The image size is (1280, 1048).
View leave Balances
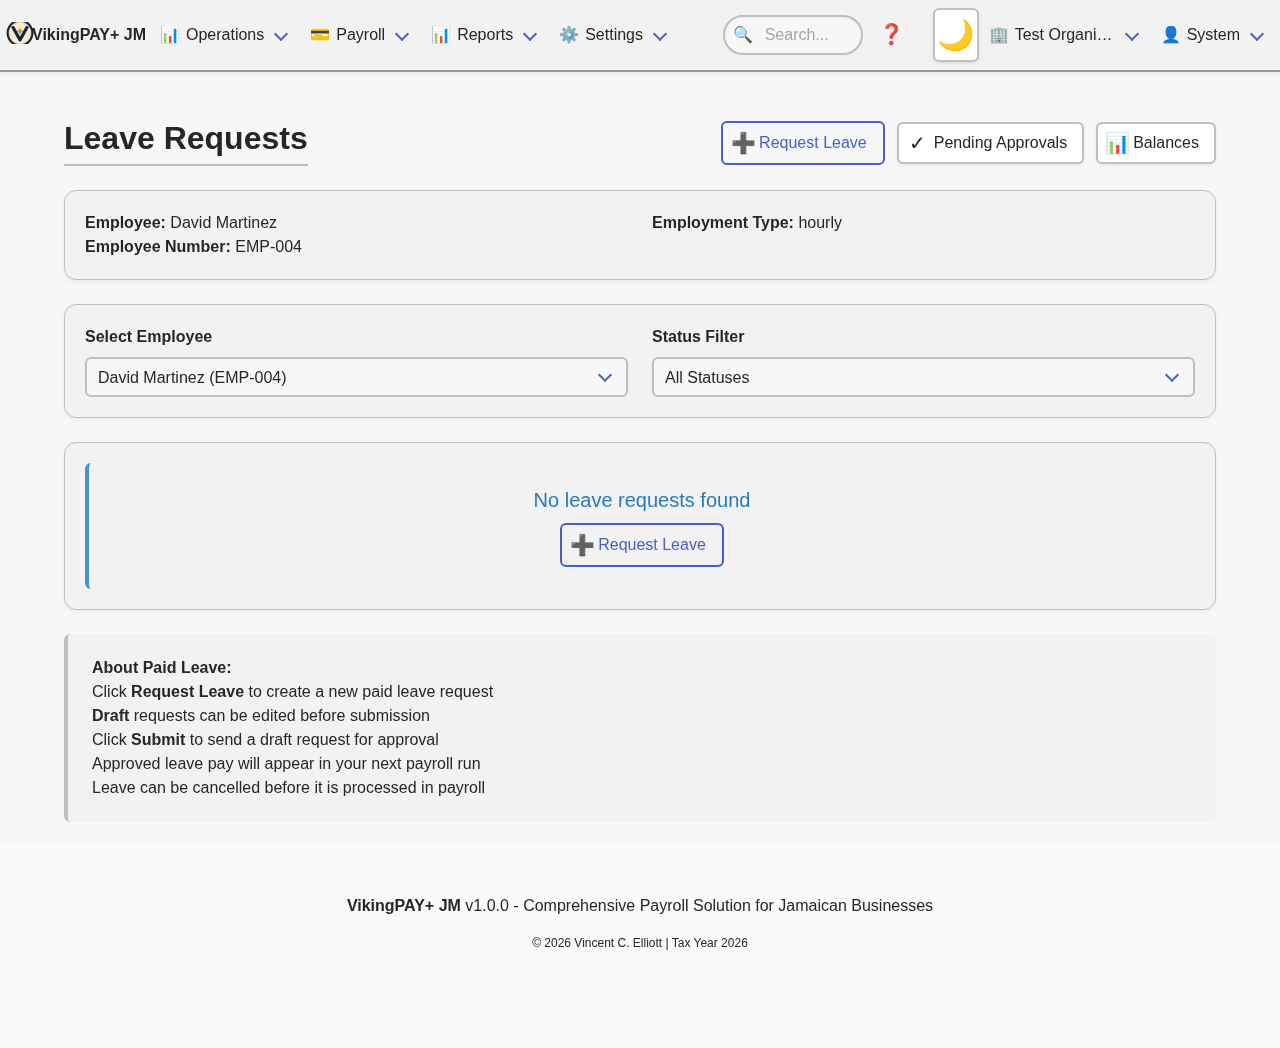(1156, 143)
